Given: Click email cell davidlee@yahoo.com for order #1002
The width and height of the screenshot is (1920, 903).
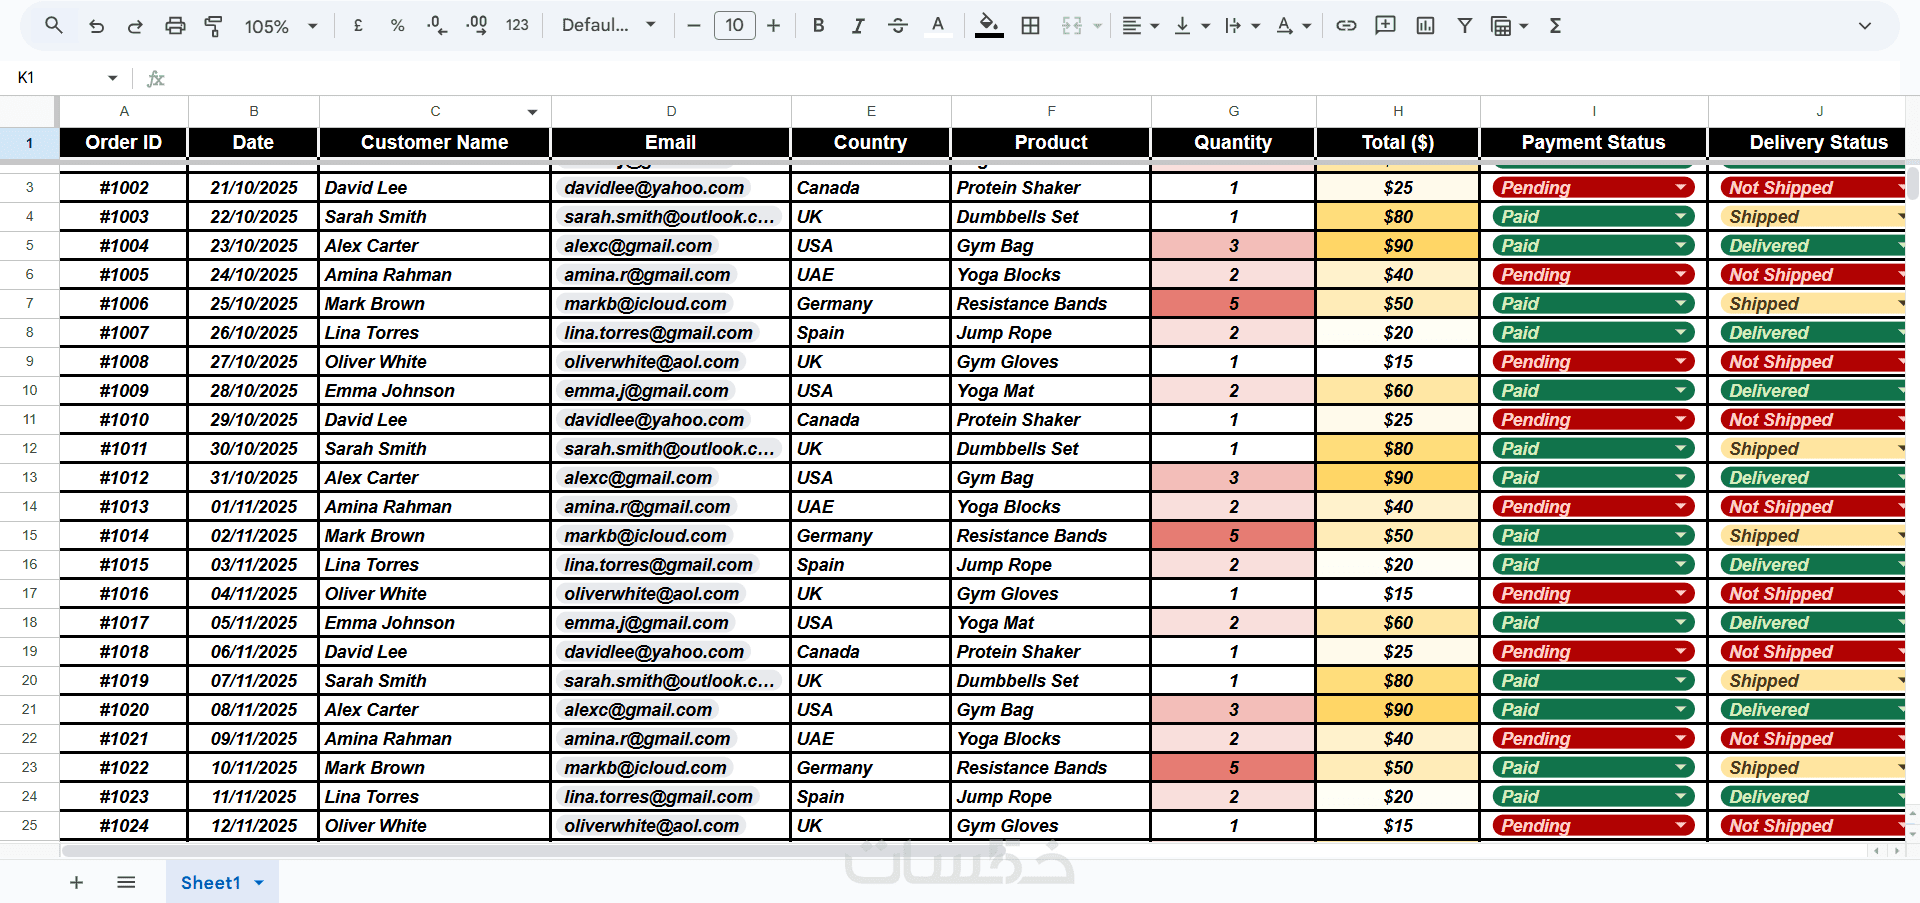Looking at the screenshot, I should click(x=671, y=188).
